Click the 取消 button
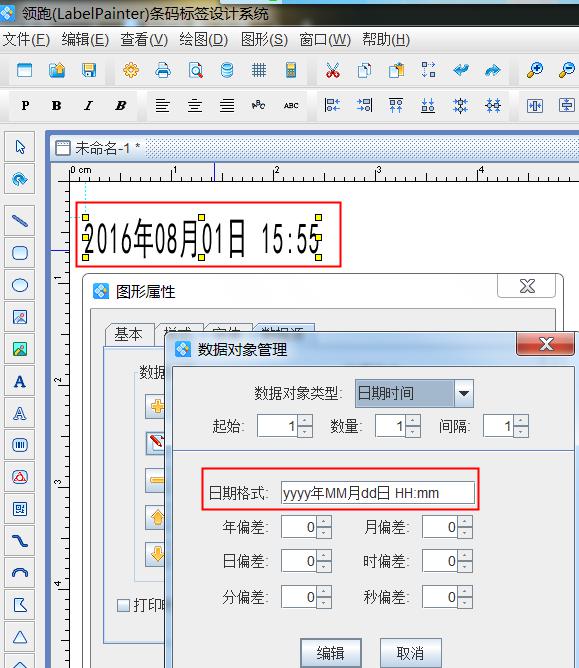Image resolution: width=579 pixels, height=668 pixels. coord(410,653)
